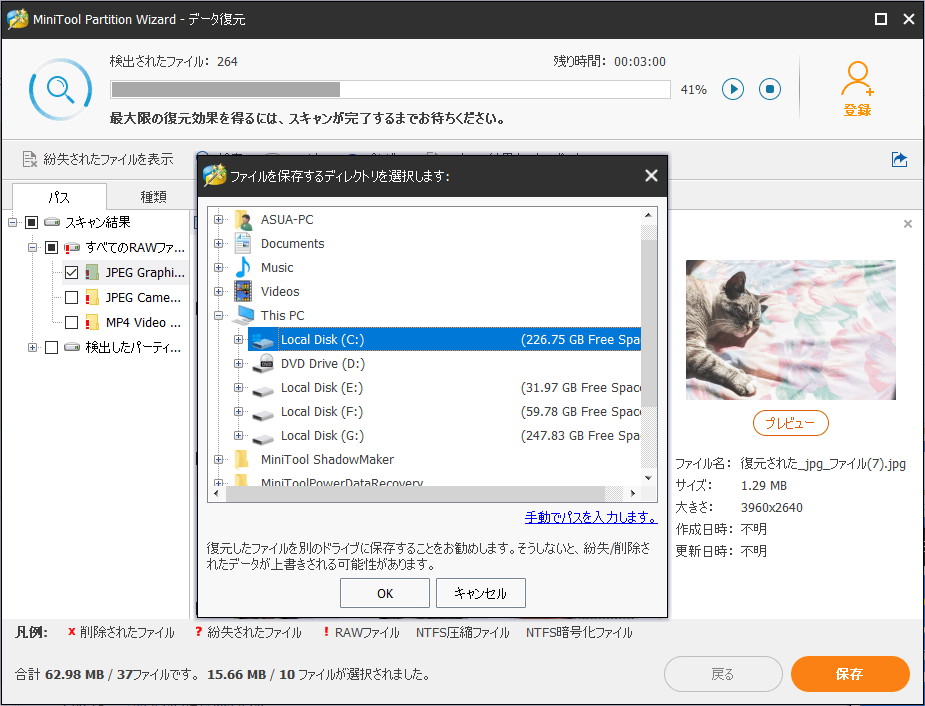The image size is (925, 706).
Task: Expand the Videos folder node
Action: click(x=218, y=291)
